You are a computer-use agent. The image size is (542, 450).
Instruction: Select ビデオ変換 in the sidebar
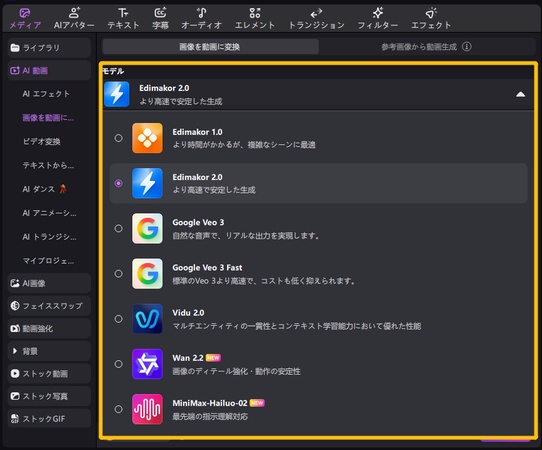[41, 142]
